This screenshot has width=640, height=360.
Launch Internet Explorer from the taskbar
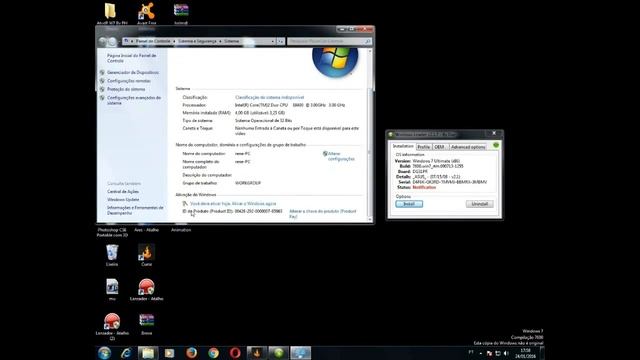pos(126,353)
